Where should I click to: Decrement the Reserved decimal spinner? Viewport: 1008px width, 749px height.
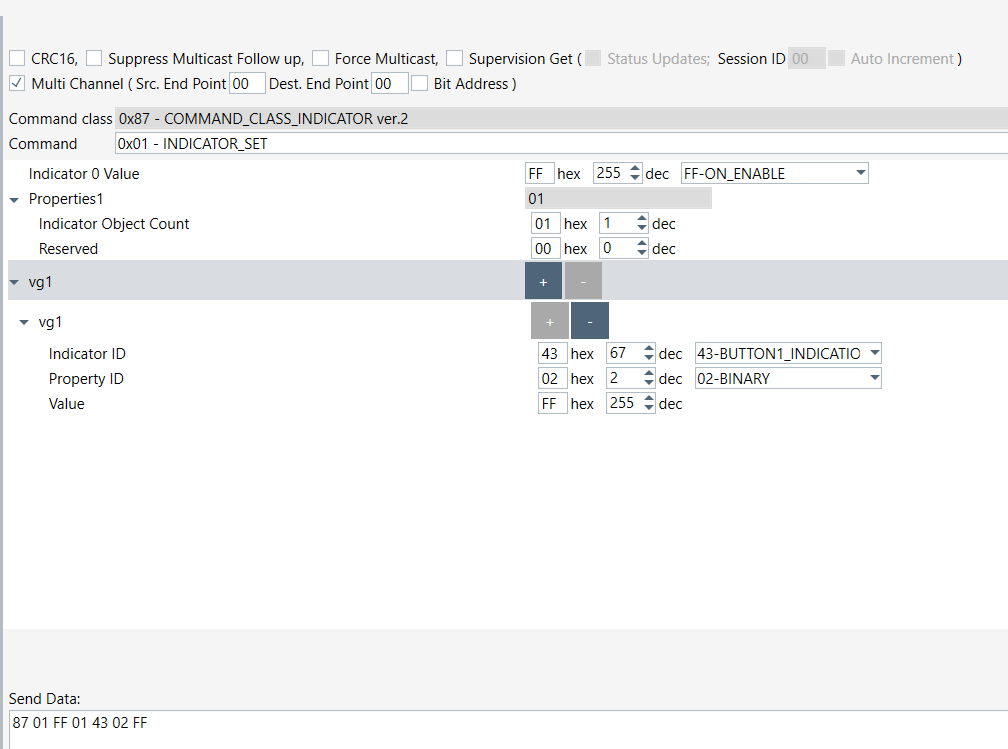[642, 253]
